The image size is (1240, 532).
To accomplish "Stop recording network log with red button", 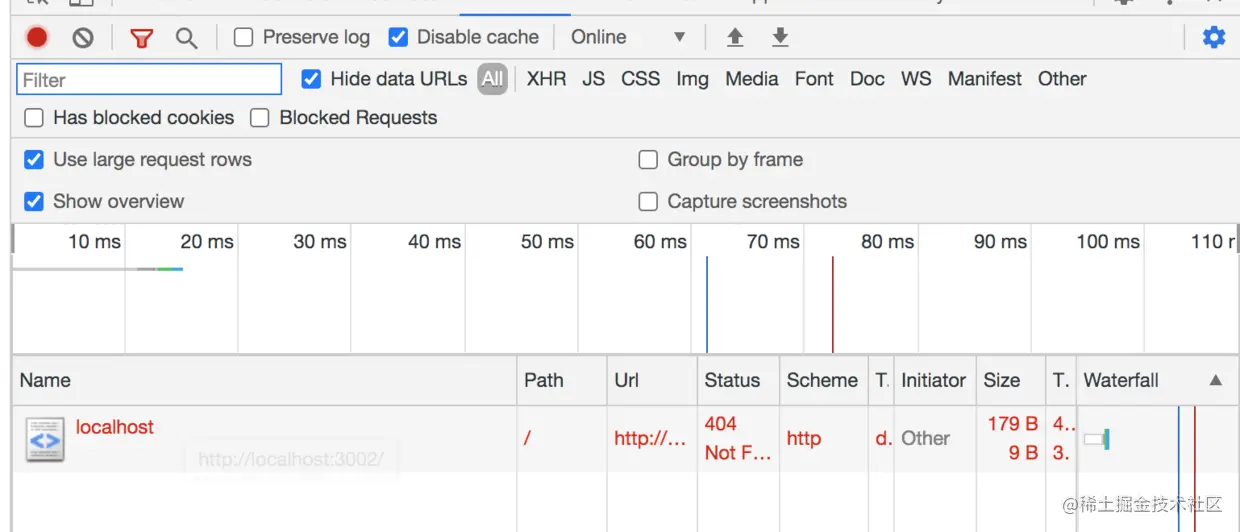I will (x=37, y=38).
